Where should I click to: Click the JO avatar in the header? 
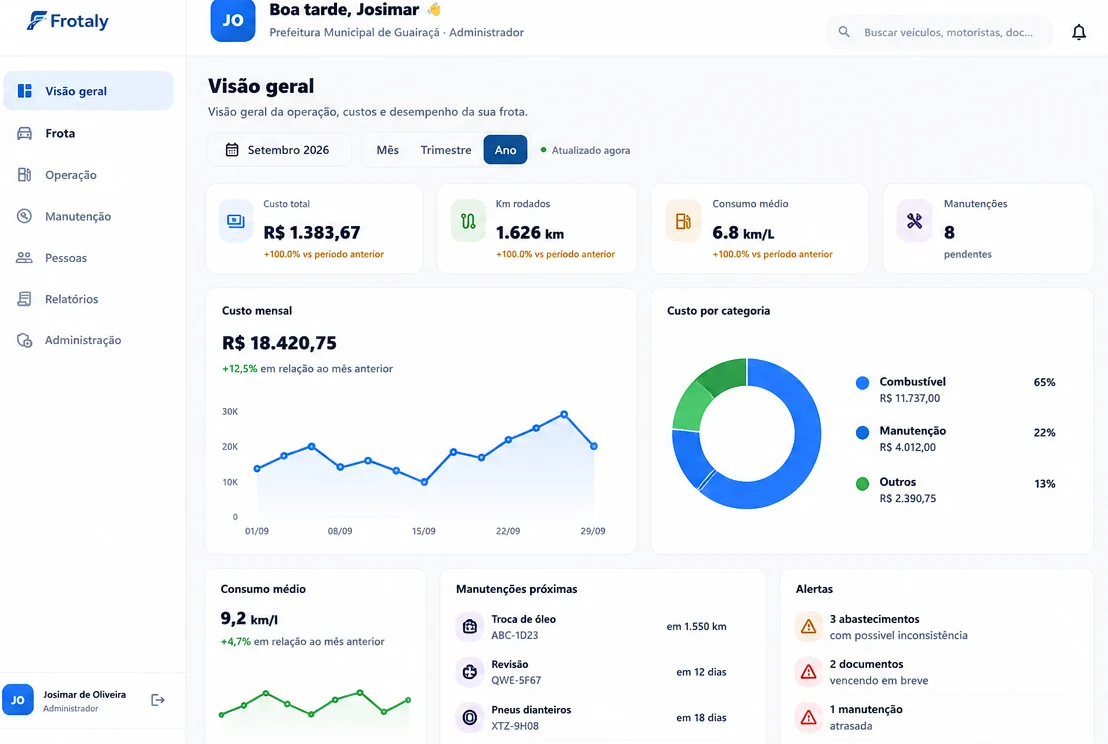[232, 20]
